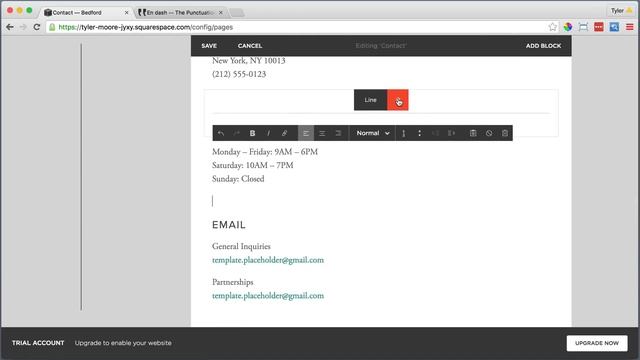Open the blue search extension icon
This screenshot has height=360, width=640.
tap(614, 27)
